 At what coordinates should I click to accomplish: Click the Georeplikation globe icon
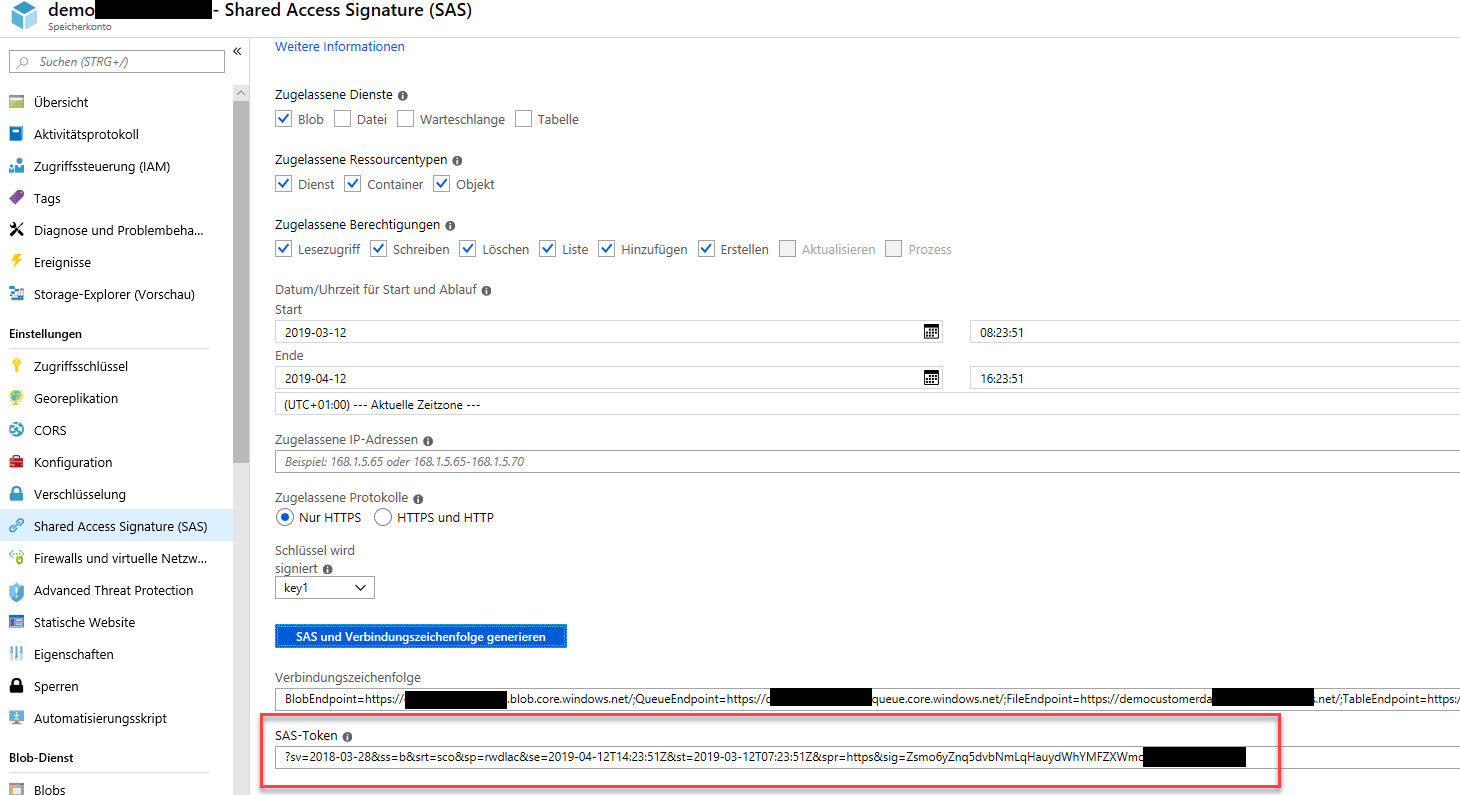click(x=16, y=398)
